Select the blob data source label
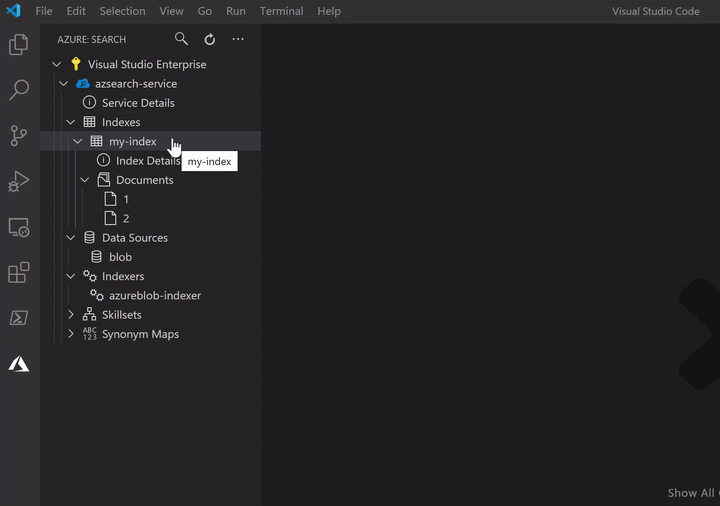Viewport: 720px width, 506px height. (120, 257)
